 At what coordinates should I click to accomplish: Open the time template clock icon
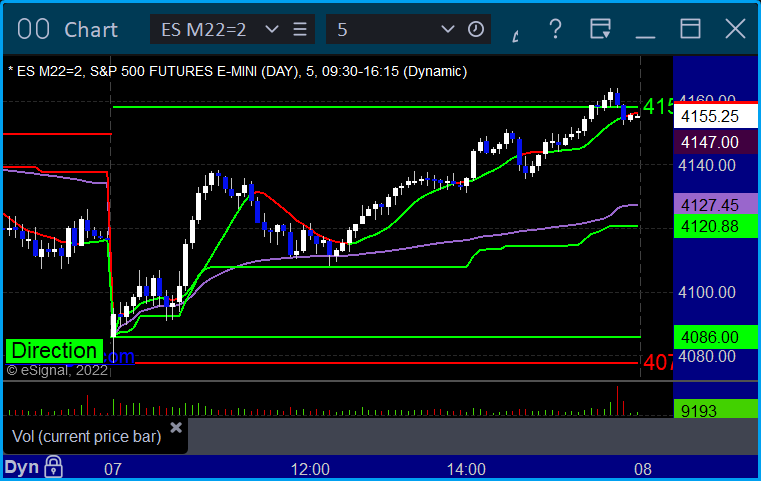click(476, 29)
